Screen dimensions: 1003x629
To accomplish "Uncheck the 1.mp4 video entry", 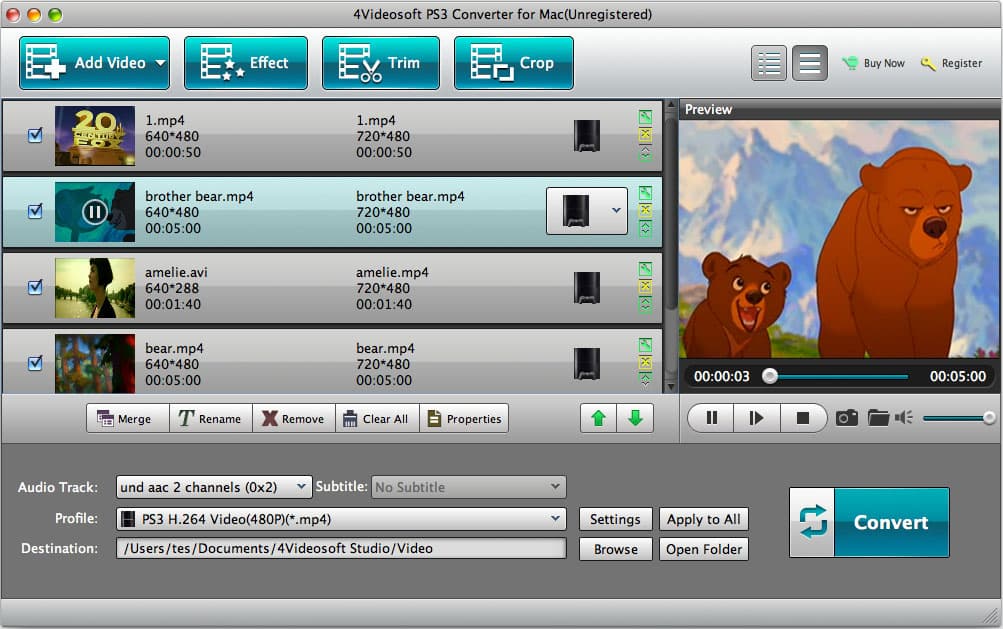I will pyautogui.click(x=35, y=136).
